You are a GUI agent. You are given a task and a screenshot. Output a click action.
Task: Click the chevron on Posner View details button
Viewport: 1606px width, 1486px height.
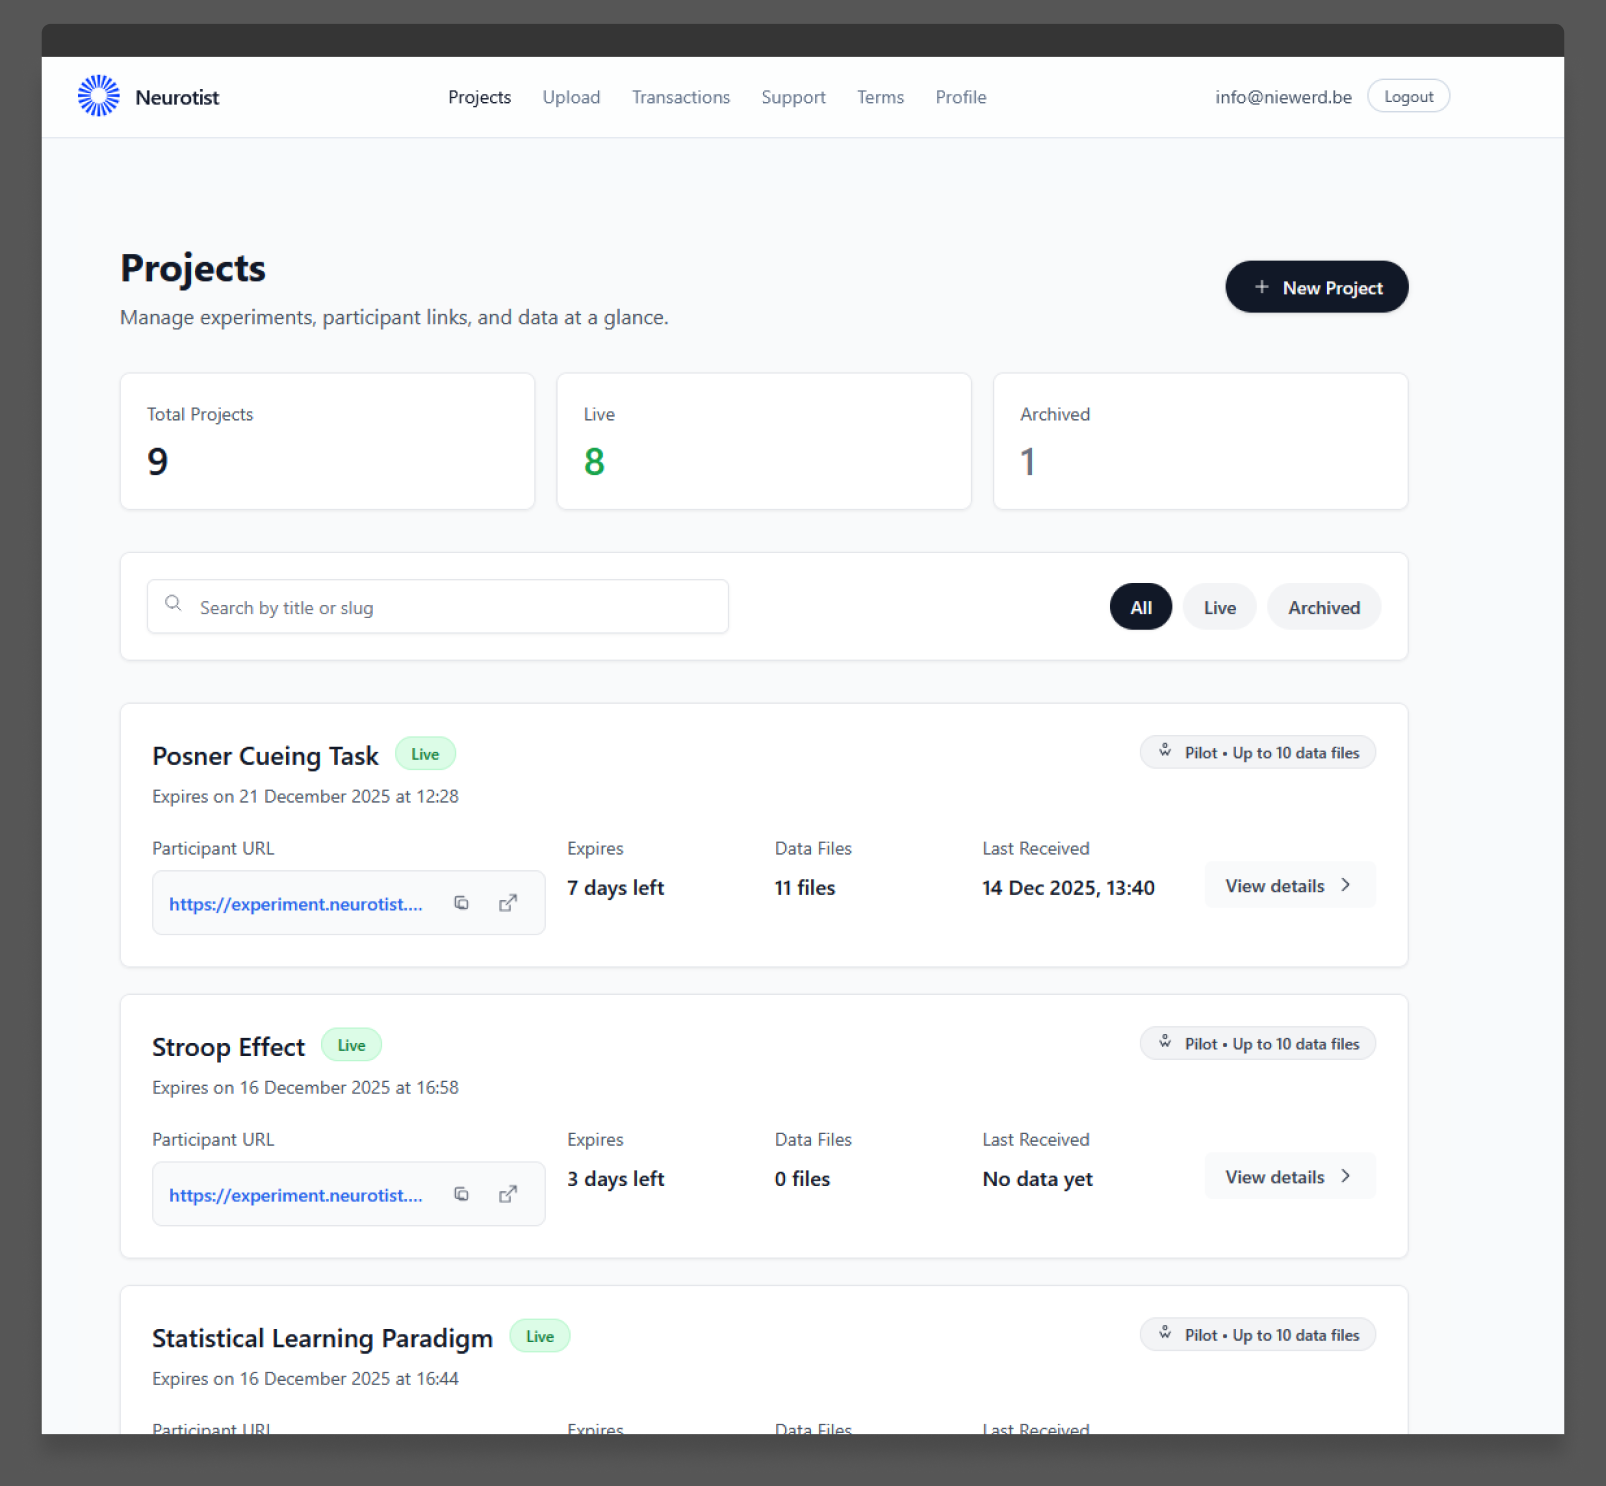(1345, 885)
